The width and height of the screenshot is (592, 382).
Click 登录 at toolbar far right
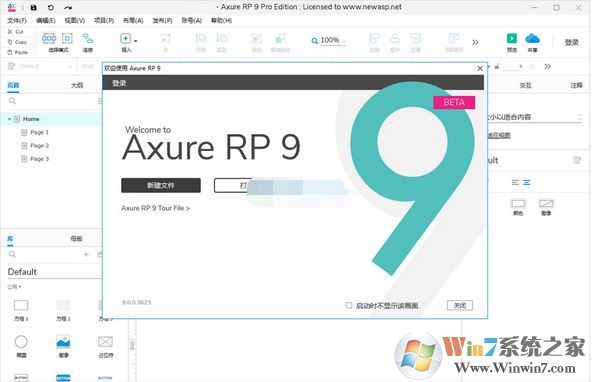[572, 42]
